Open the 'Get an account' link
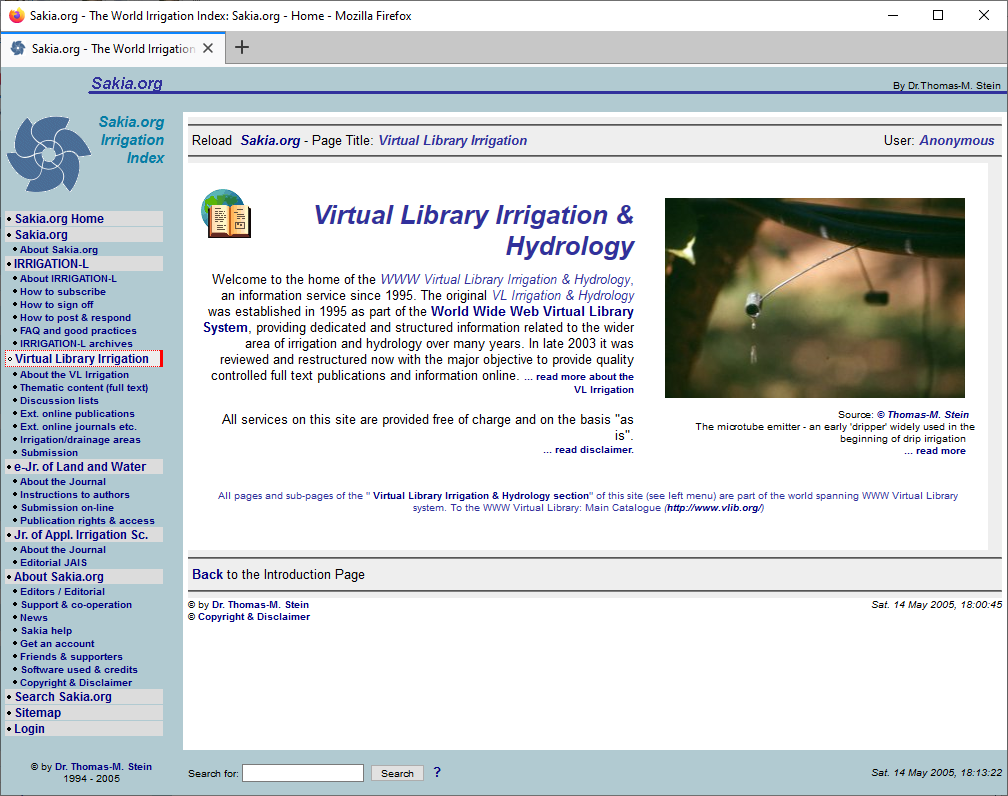The image size is (1008, 796). [57, 644]
